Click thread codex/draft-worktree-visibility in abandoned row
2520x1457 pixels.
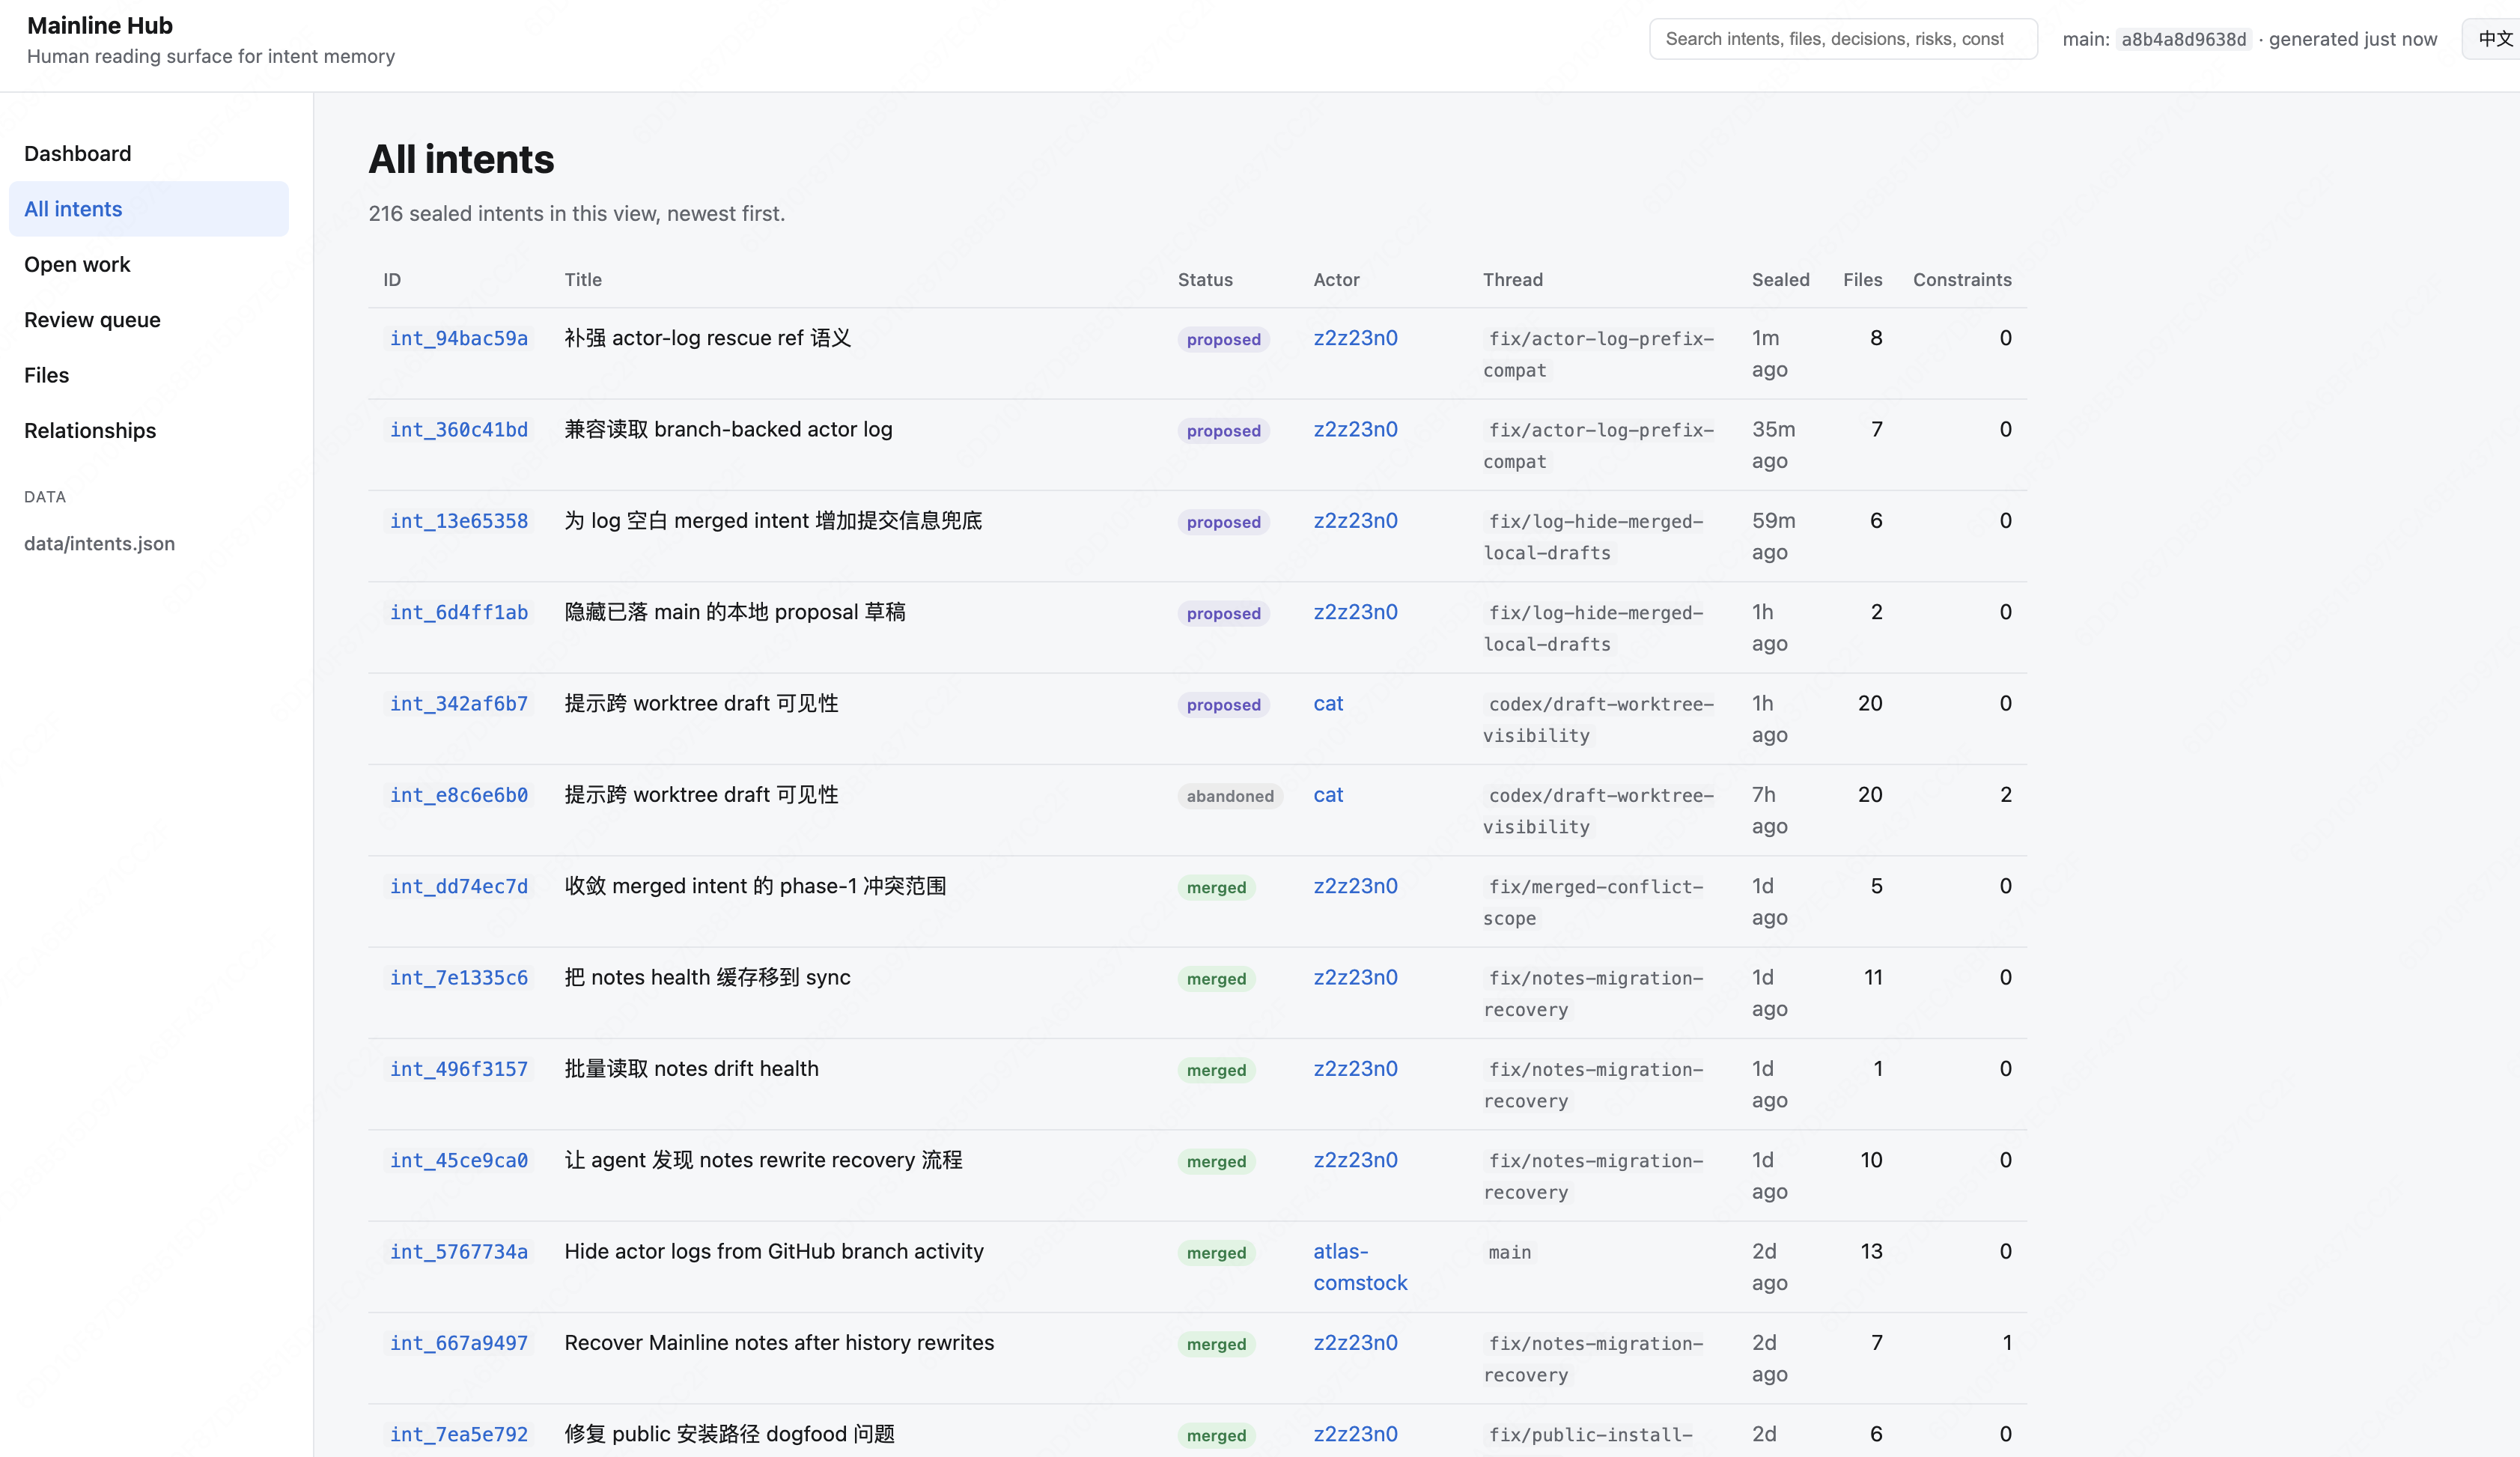[x=1600, y=811]
